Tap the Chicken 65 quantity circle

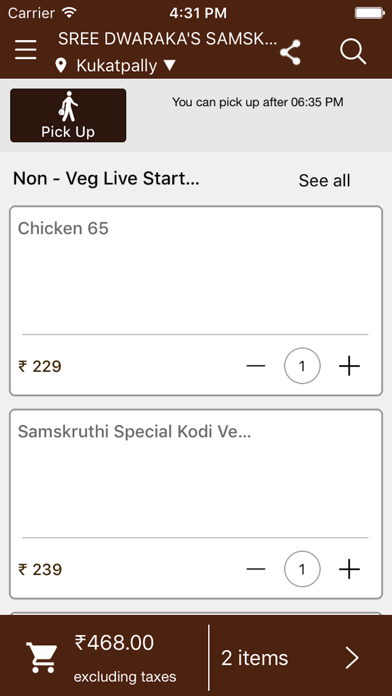click(x=302, y=366)
